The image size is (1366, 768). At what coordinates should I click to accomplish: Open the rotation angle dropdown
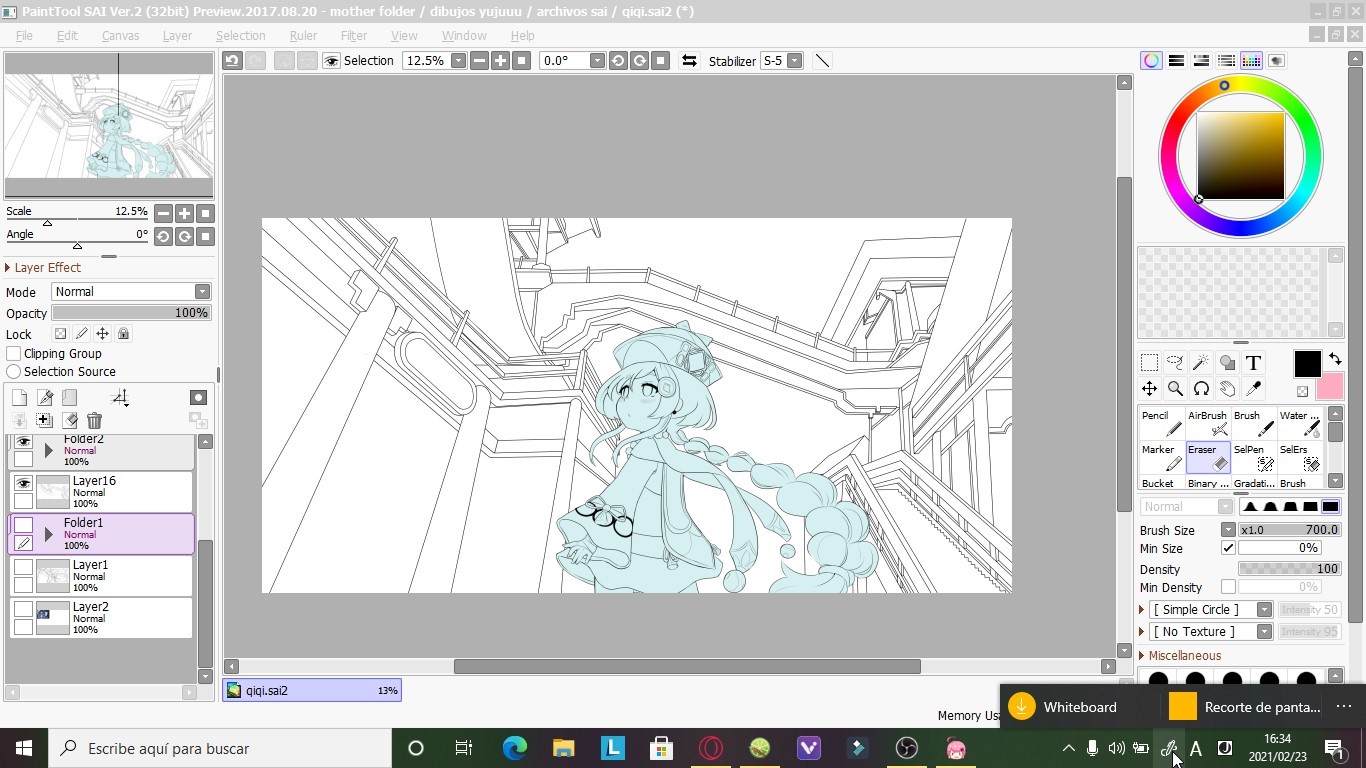597,61
